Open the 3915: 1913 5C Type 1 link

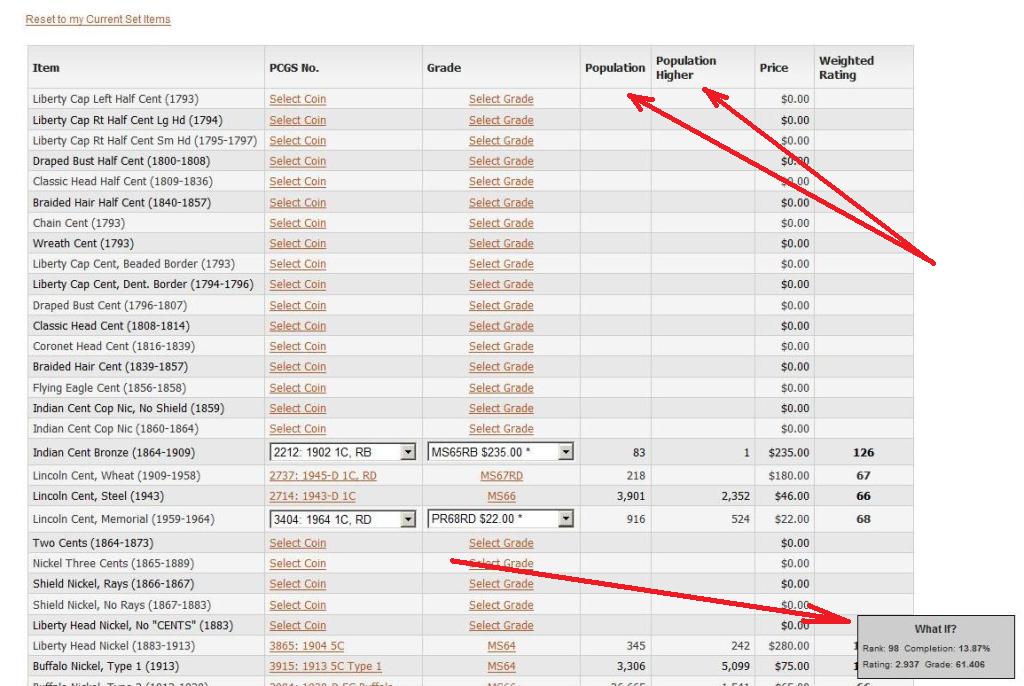(x=325, y=667)
